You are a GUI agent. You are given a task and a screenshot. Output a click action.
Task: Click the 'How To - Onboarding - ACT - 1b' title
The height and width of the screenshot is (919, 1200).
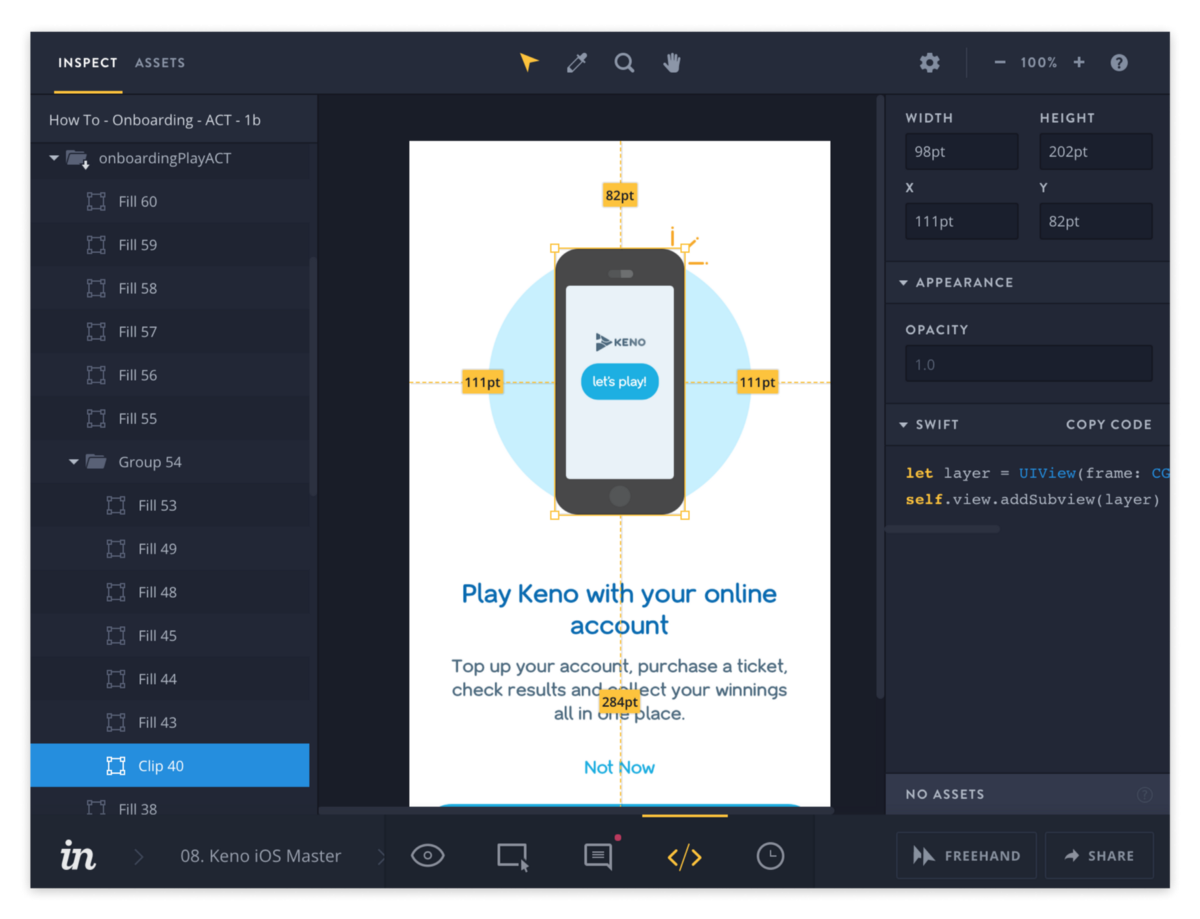[x=155, y=120]
